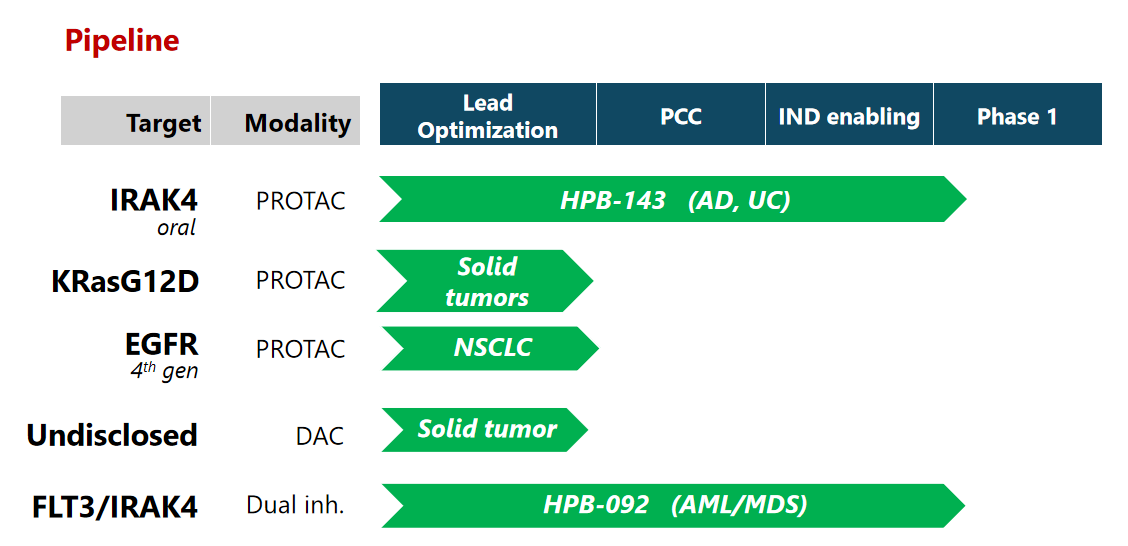Click the IRAK4 target label

tap(153, 200)
